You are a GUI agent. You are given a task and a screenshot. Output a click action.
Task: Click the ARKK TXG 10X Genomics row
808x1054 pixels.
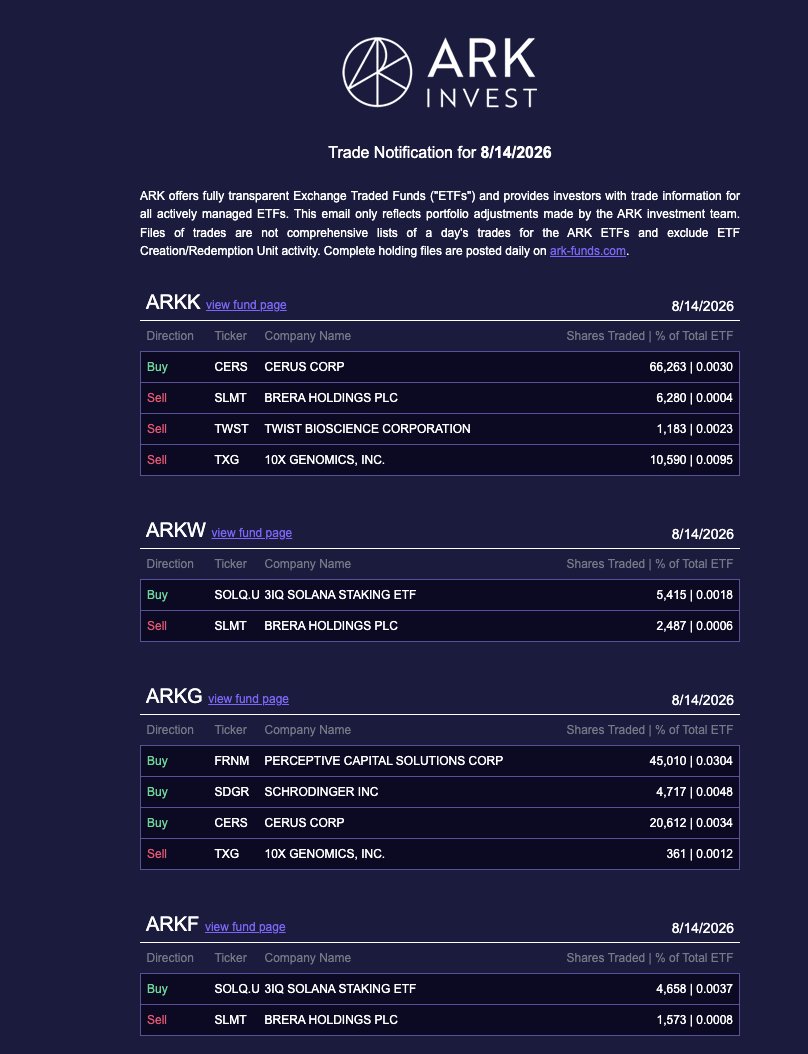tap(440, 460)
